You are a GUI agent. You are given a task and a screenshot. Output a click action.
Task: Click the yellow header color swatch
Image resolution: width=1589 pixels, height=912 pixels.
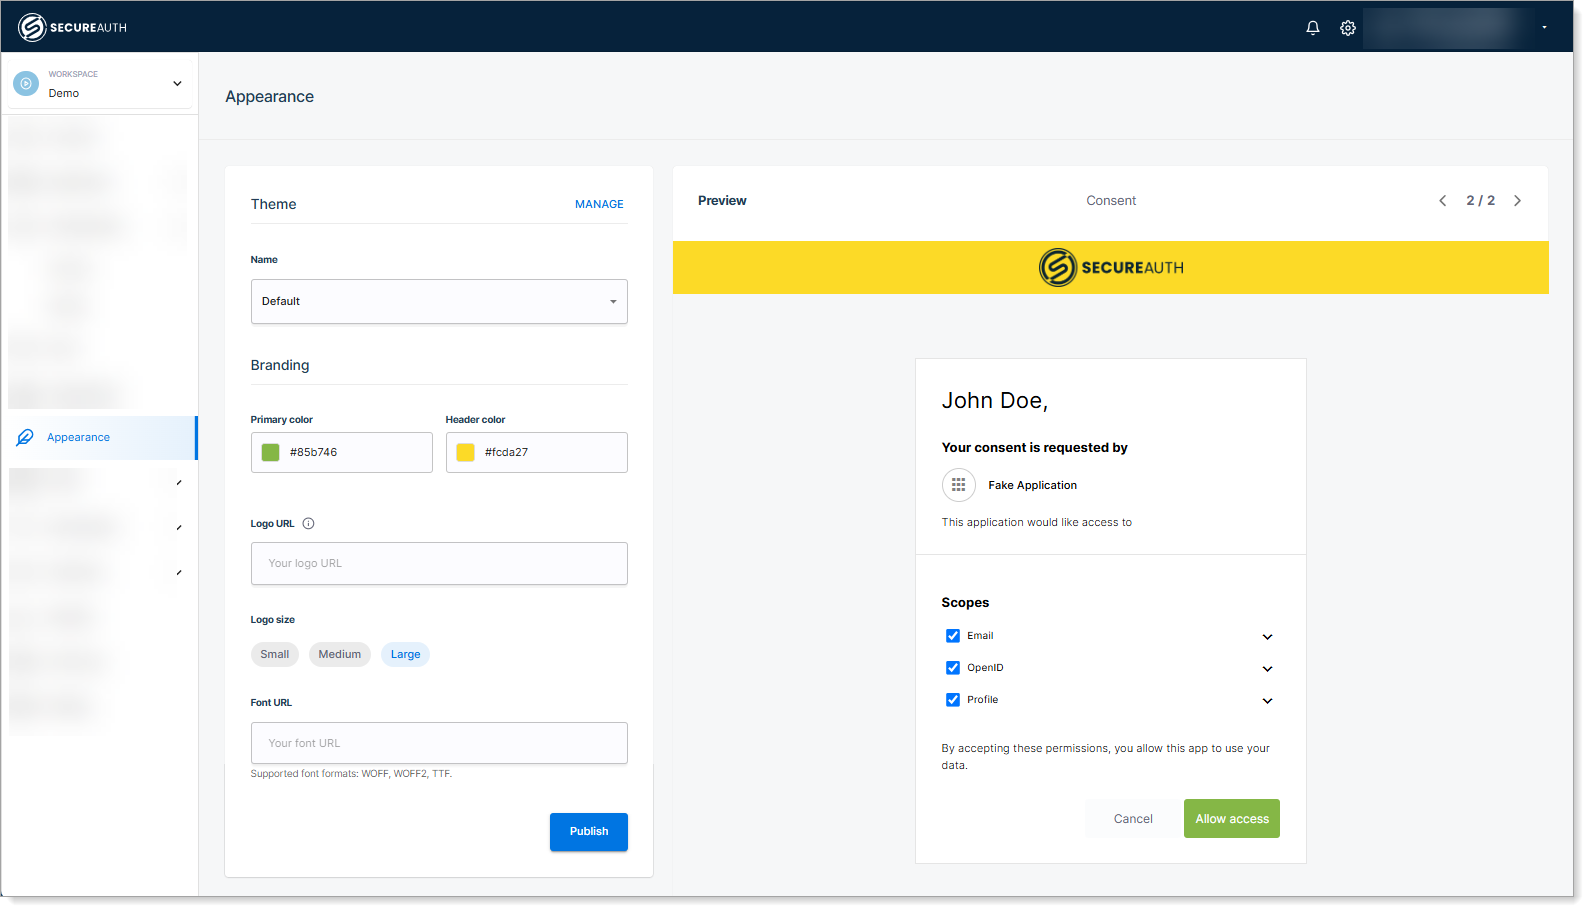coord(465,453)
